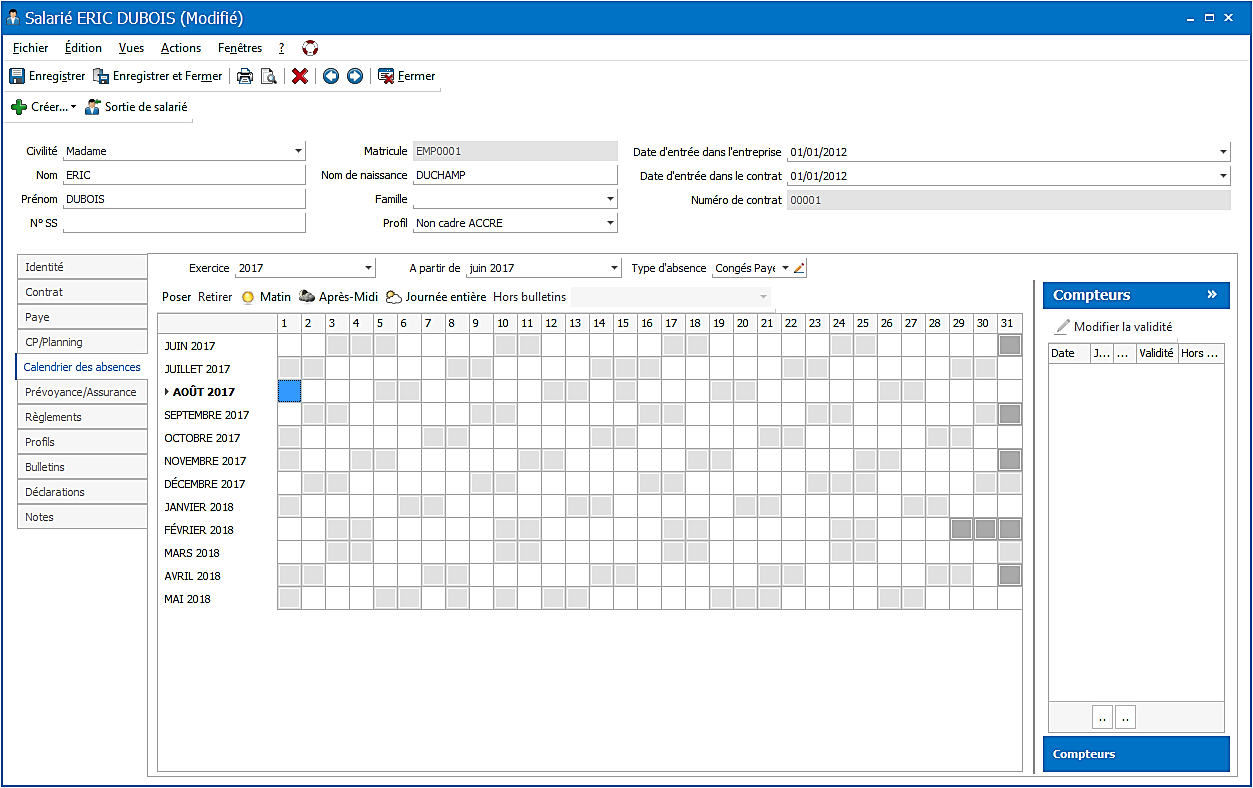Click the pencil icon beside Type d'absence
The image size is (1253, 788).
pyautogui.click(x=799, y=268)
